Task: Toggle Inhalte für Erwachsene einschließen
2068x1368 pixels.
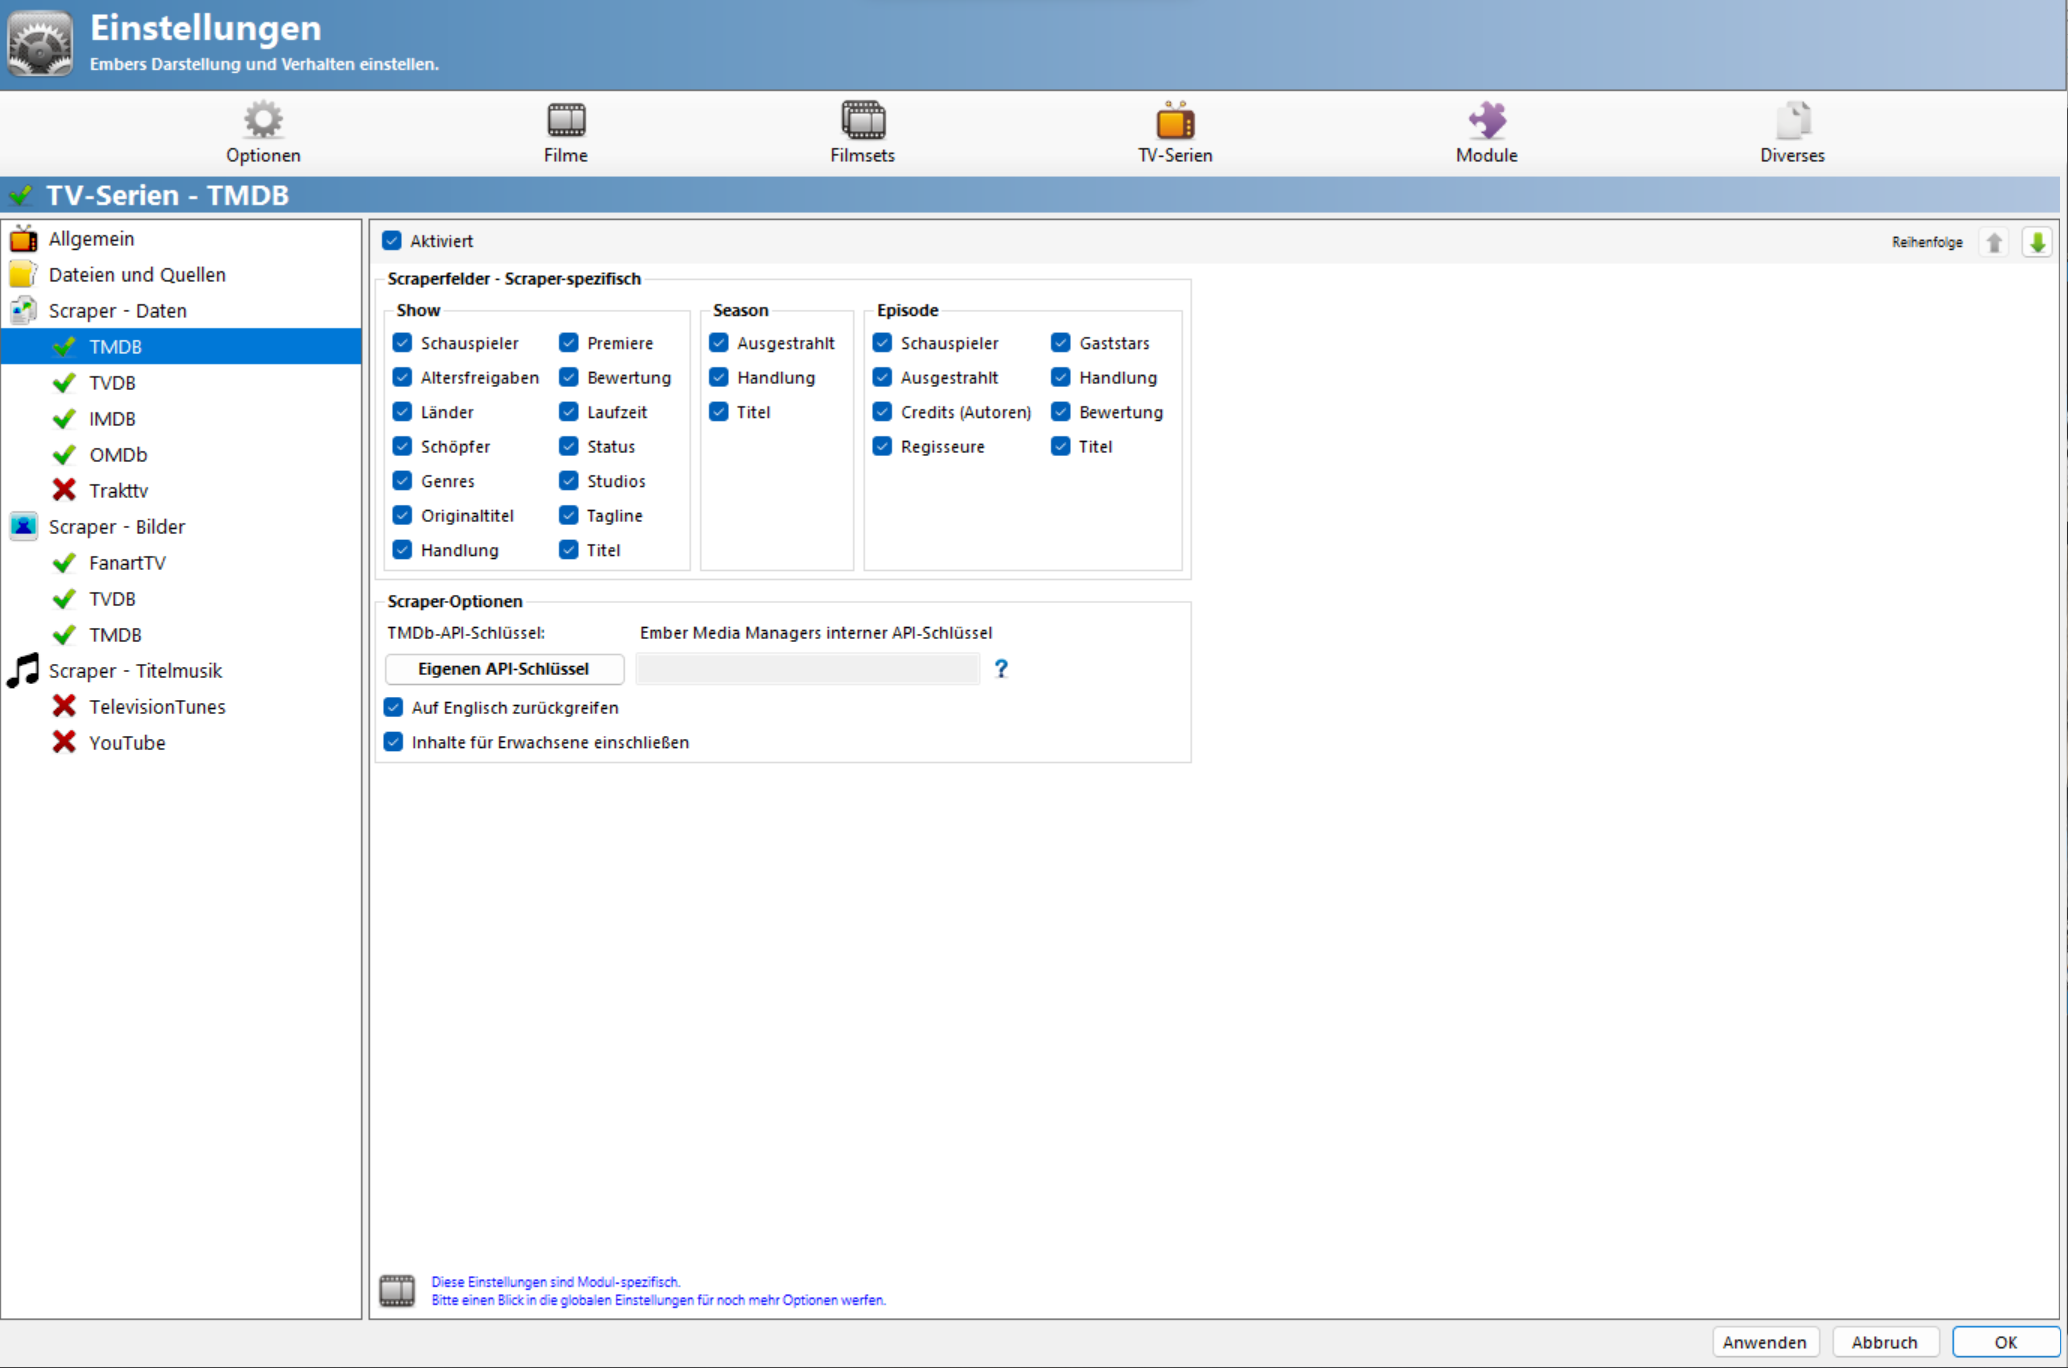Action: pos(393,742)
